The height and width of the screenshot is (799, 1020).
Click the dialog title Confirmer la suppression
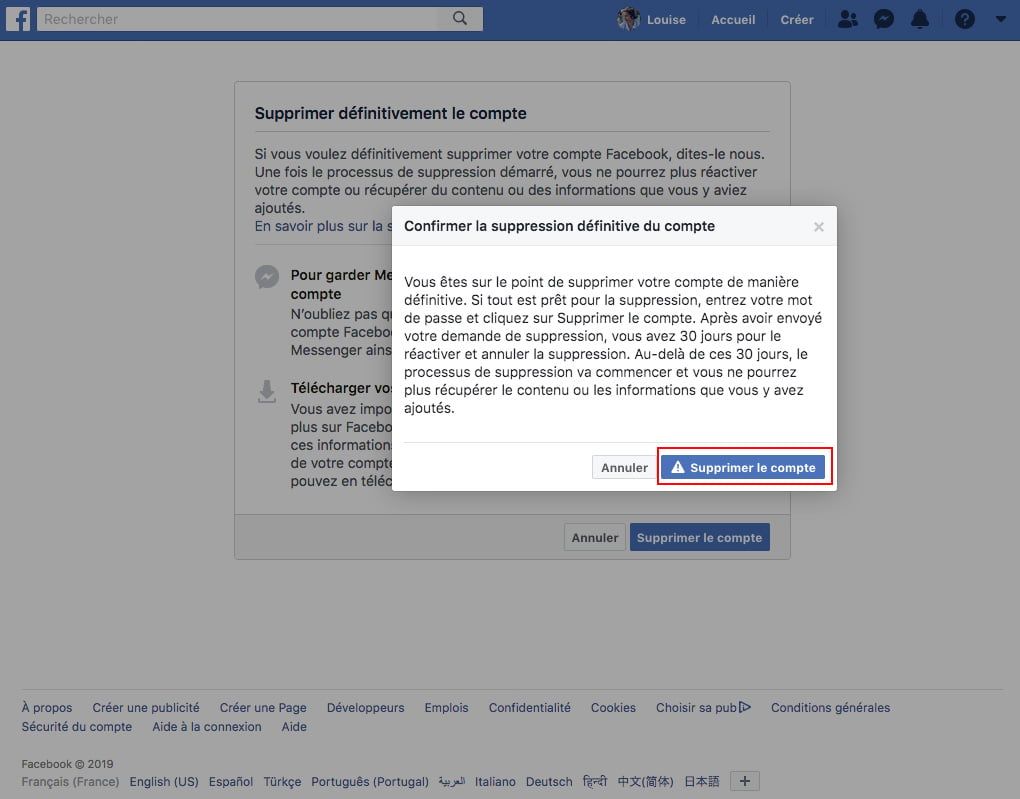click(559, 226)
